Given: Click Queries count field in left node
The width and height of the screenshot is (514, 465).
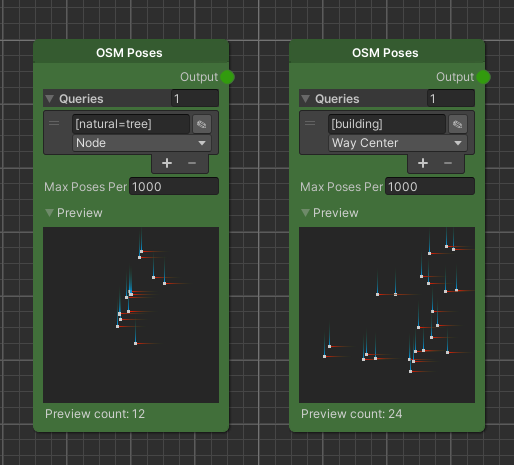Looking at the screenshot, I should coord(195,98).
